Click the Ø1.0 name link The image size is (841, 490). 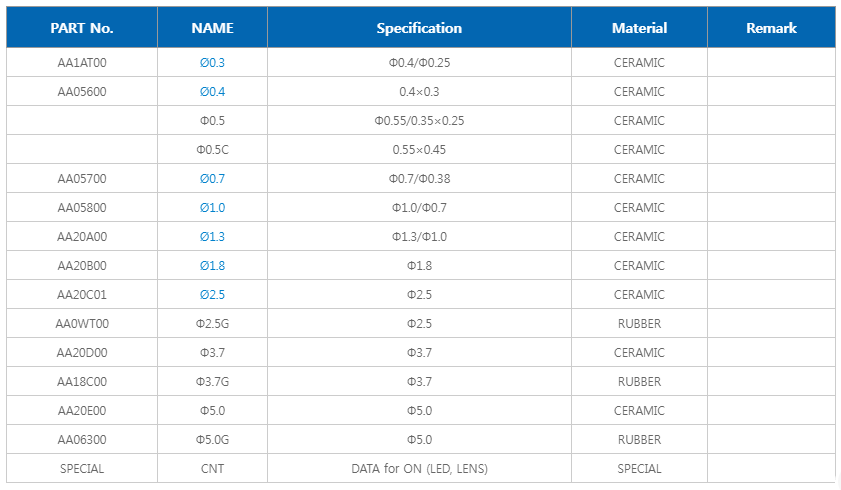212,208
